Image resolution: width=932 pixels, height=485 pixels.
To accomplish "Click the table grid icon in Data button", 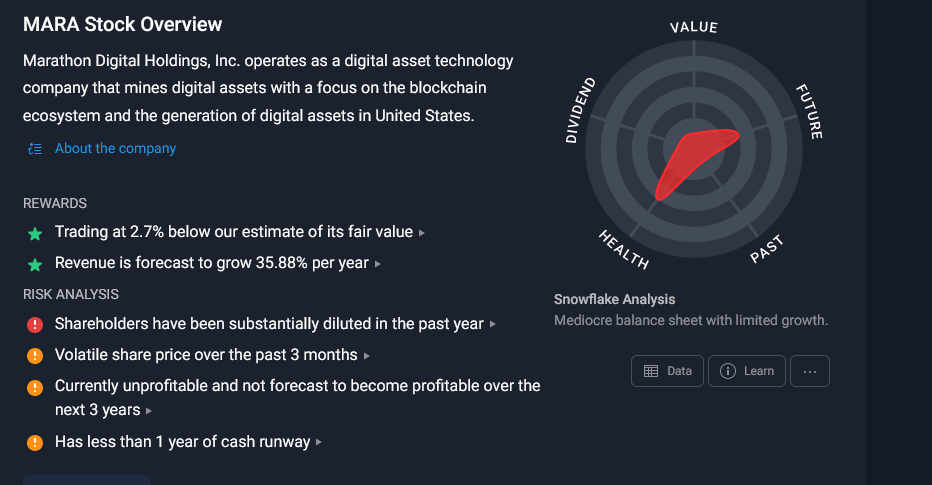I will pos(651,371).
